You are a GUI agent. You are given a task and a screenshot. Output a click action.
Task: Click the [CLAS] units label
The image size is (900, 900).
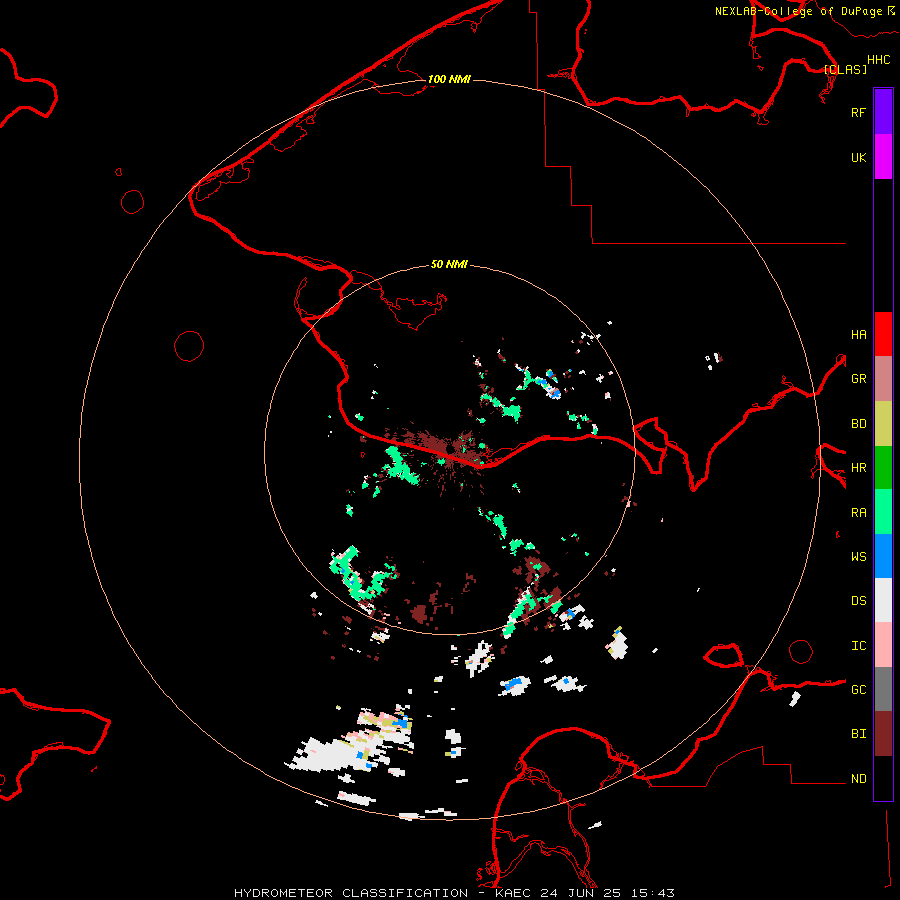point(845,69)
